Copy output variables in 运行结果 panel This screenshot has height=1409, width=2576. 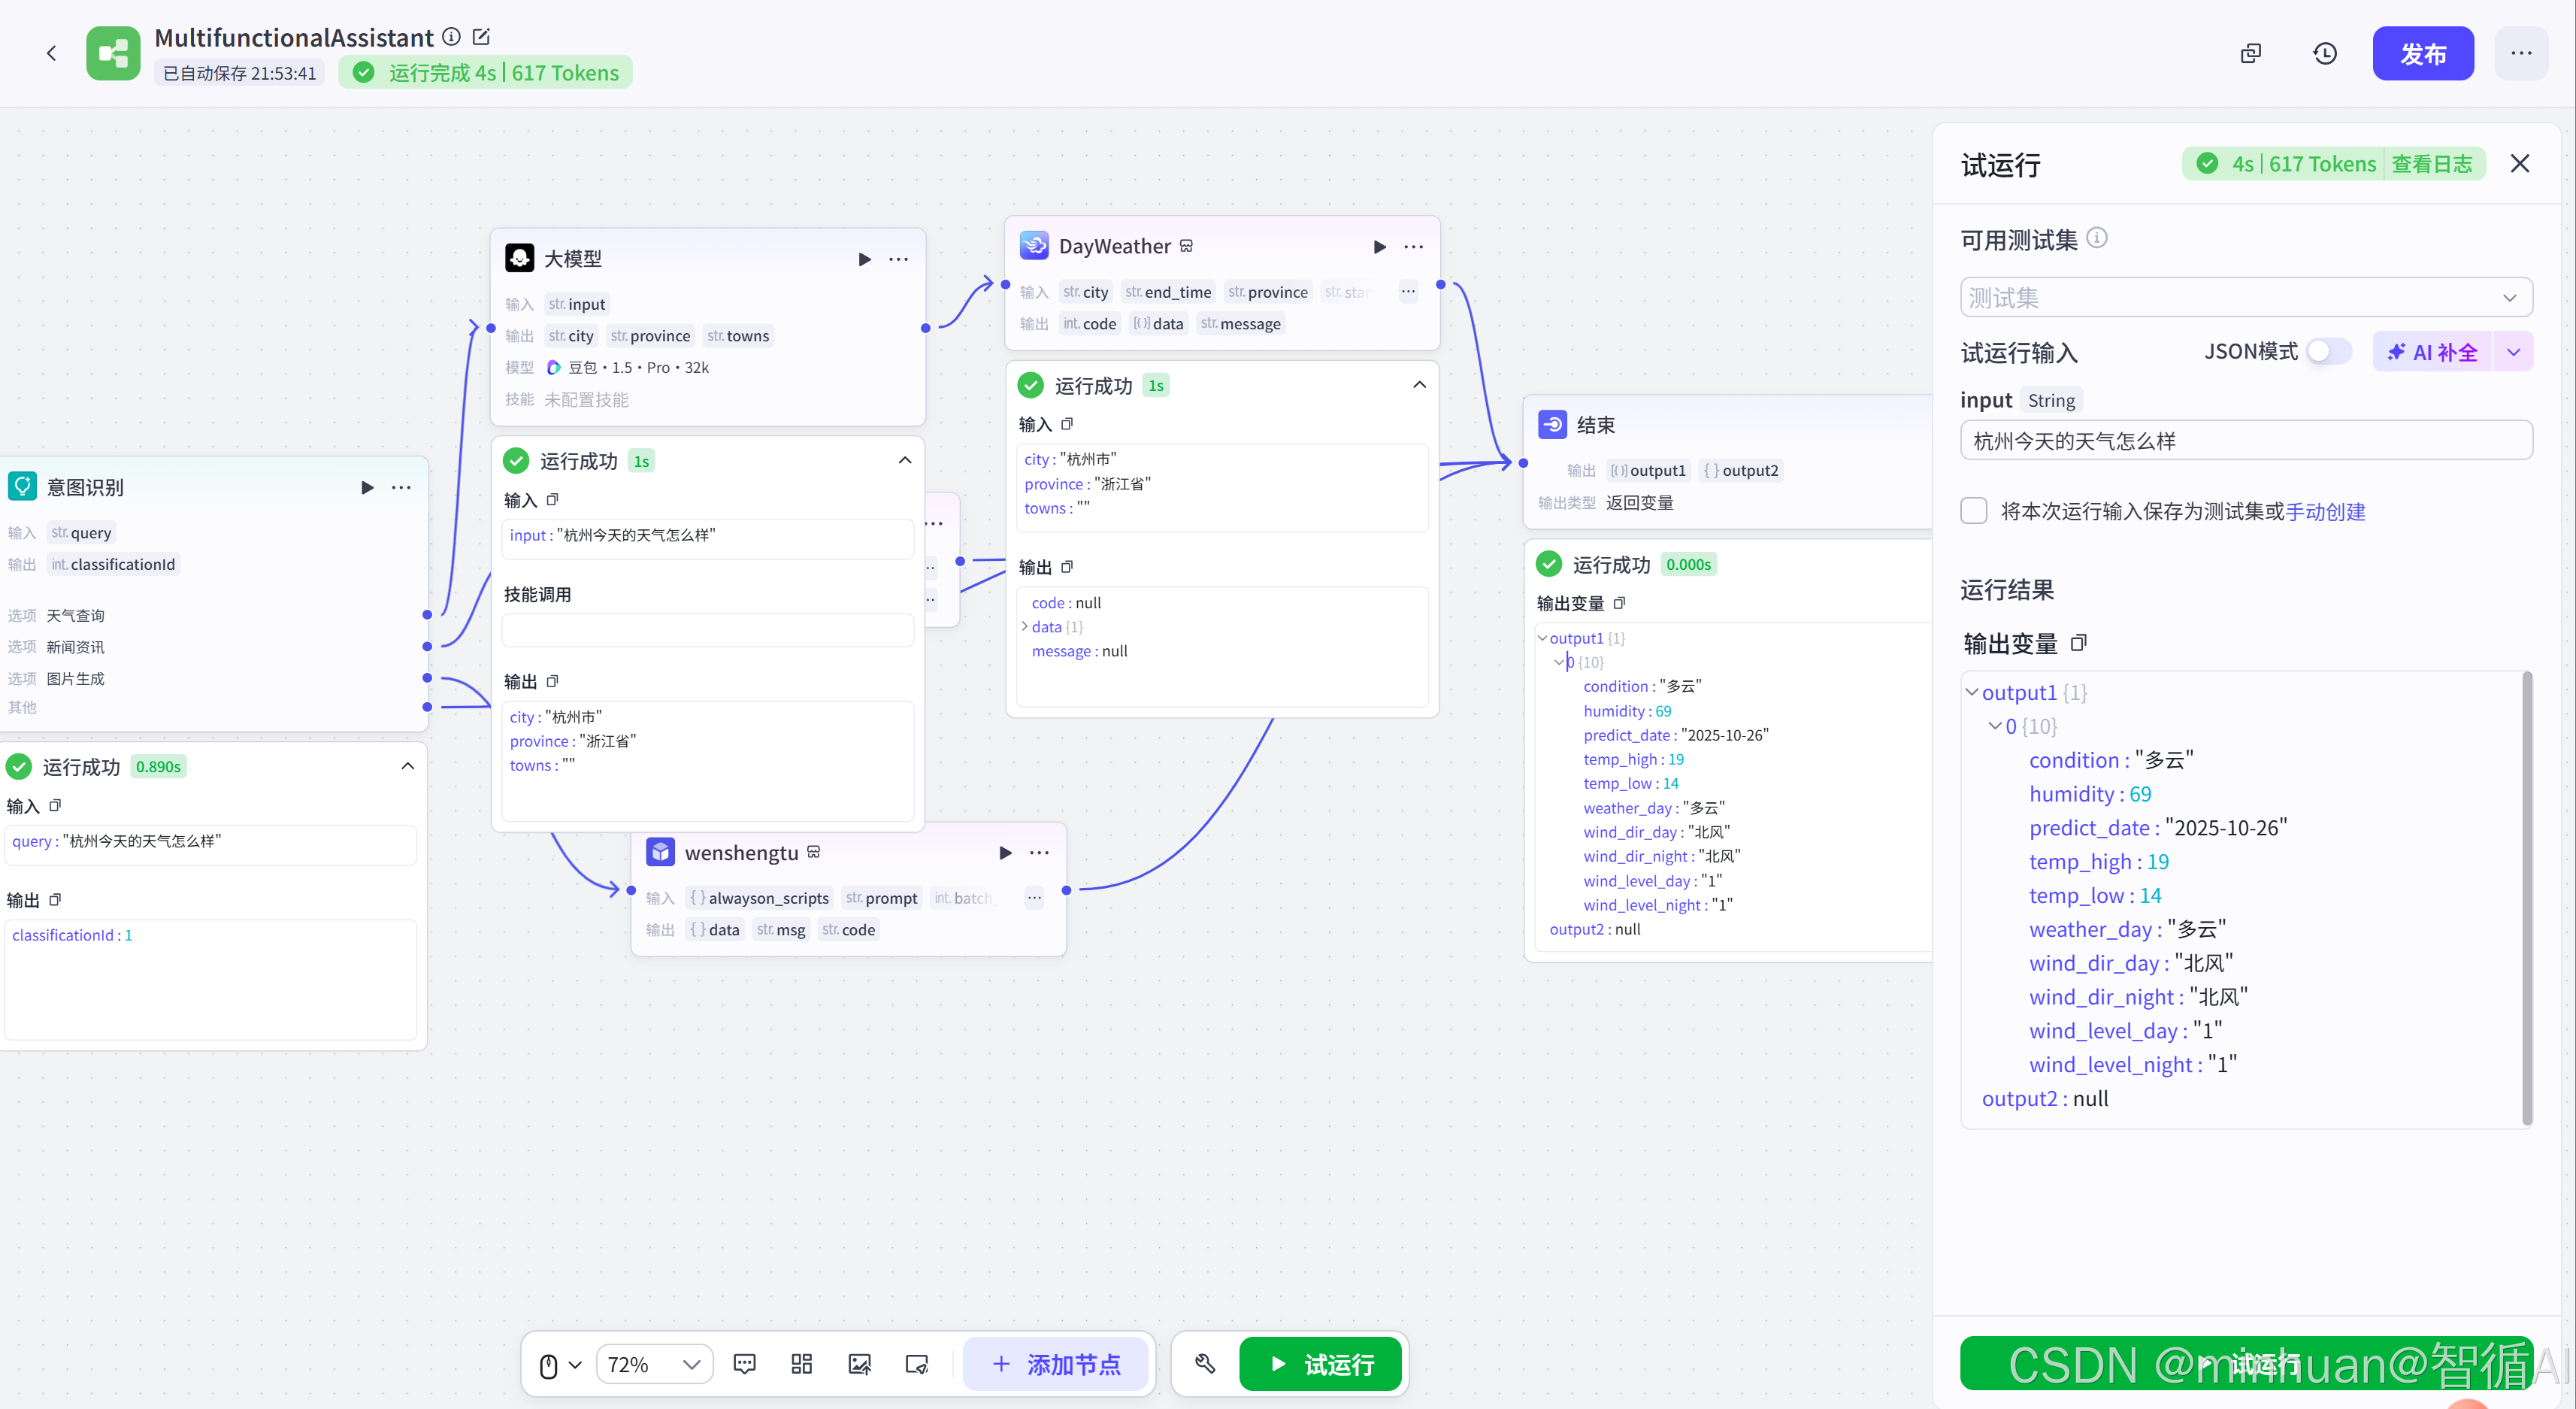[x=2079, y=643]
